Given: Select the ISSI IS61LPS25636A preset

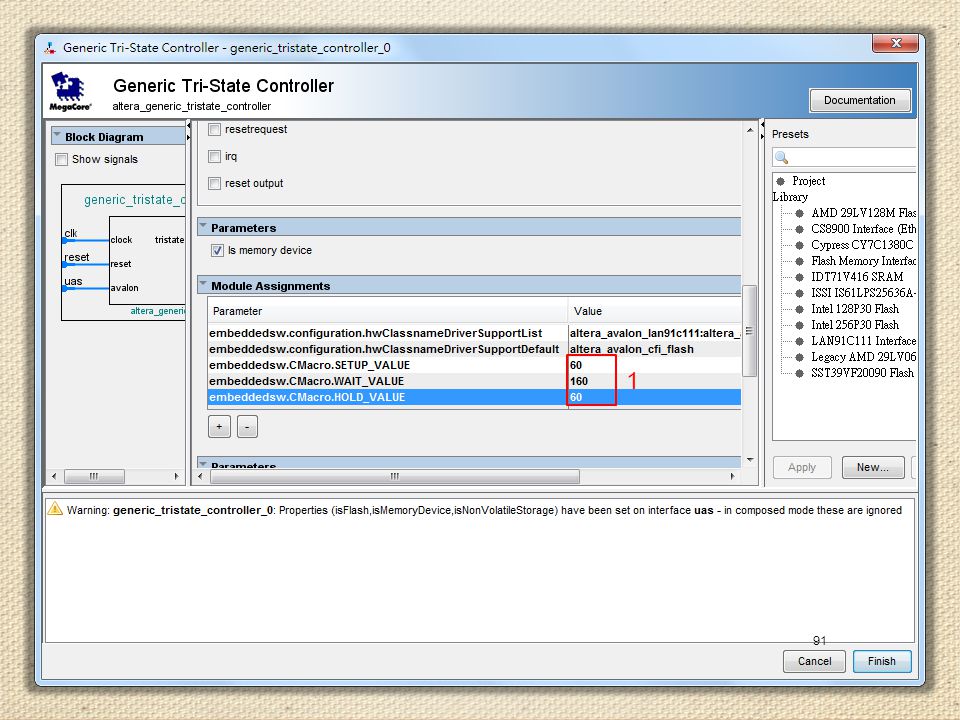Looking at the screenshot, I should tap(863, 293).
